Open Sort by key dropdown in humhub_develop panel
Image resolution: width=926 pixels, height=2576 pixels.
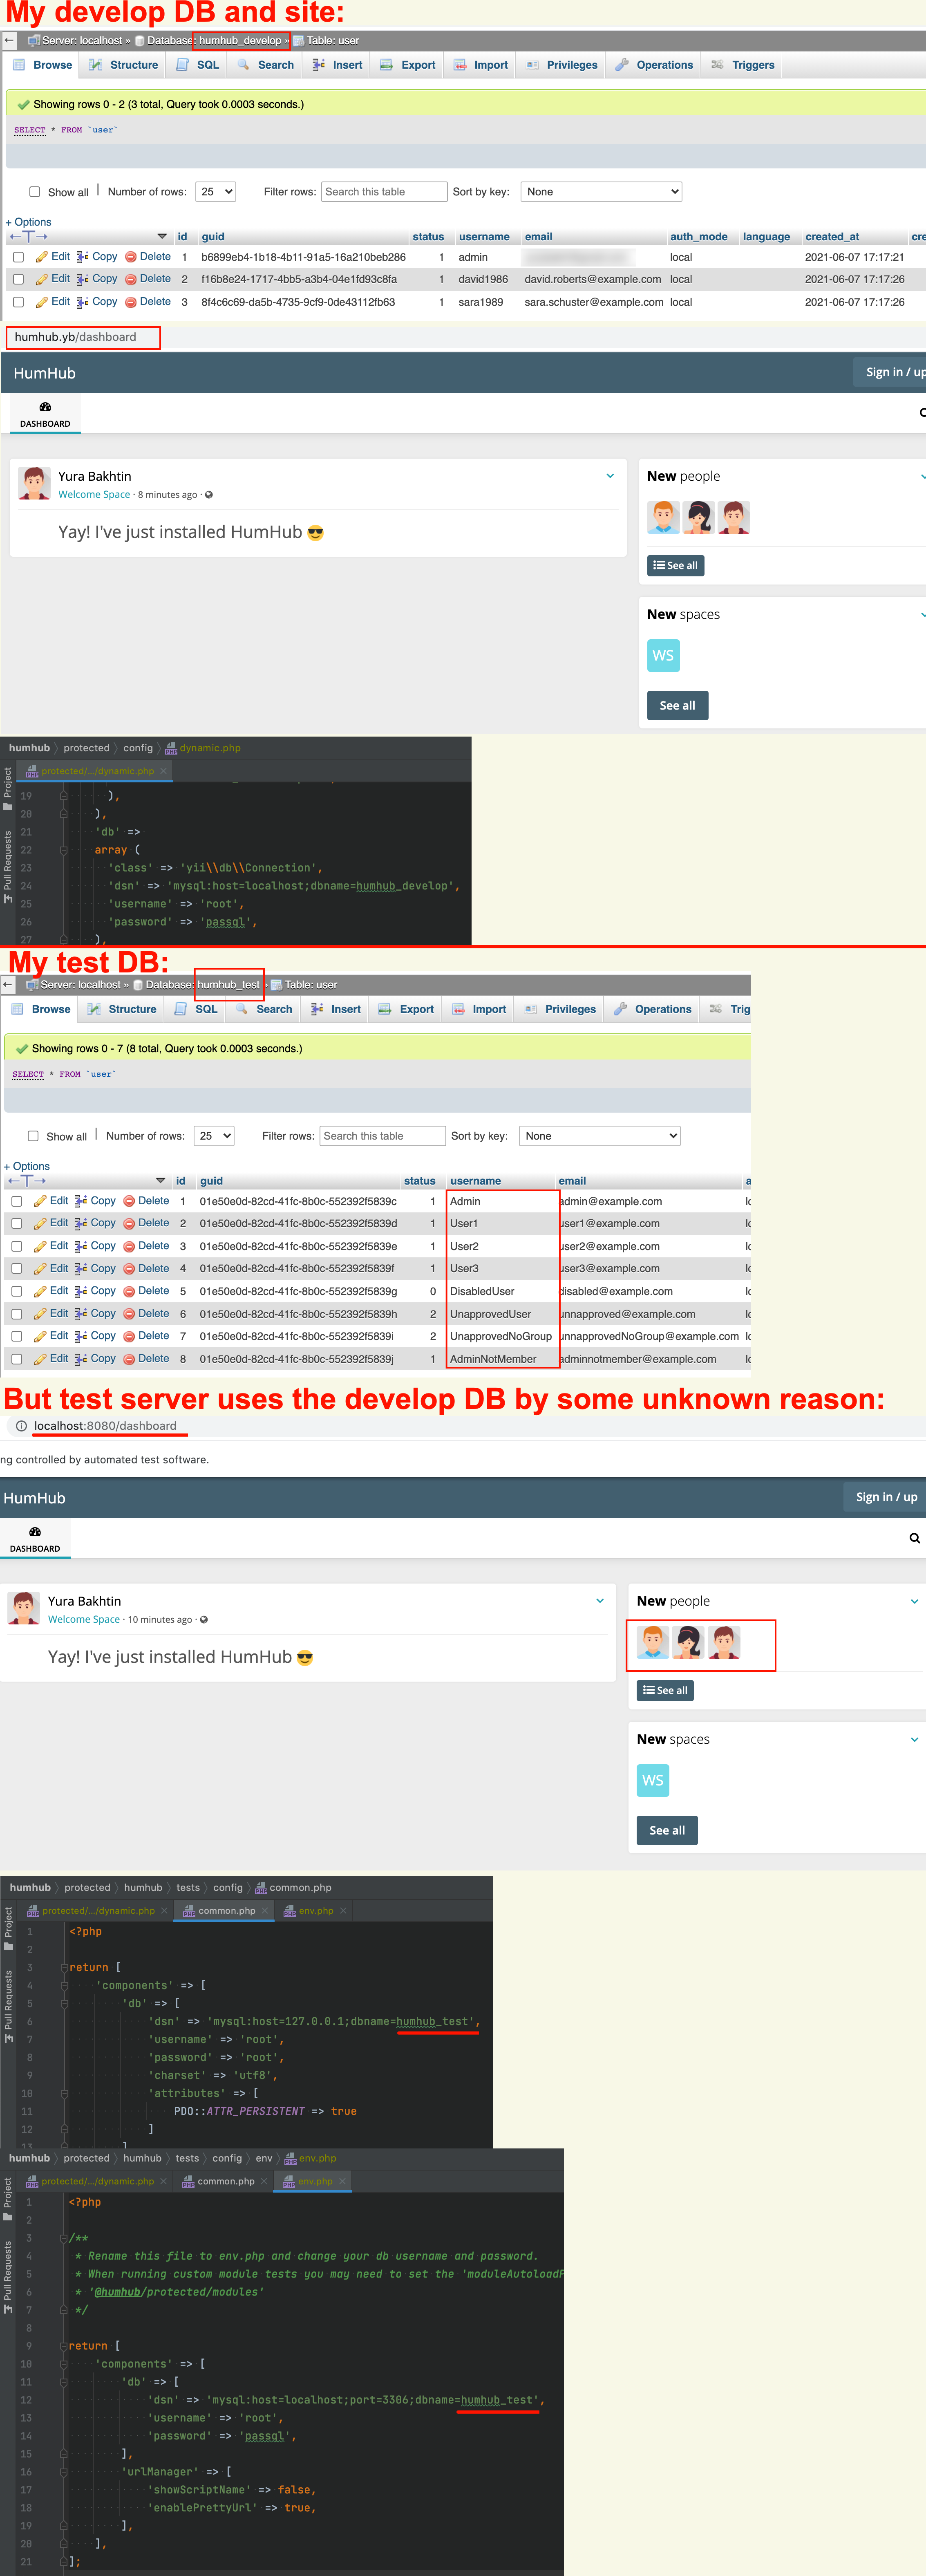tap(602, 192)
